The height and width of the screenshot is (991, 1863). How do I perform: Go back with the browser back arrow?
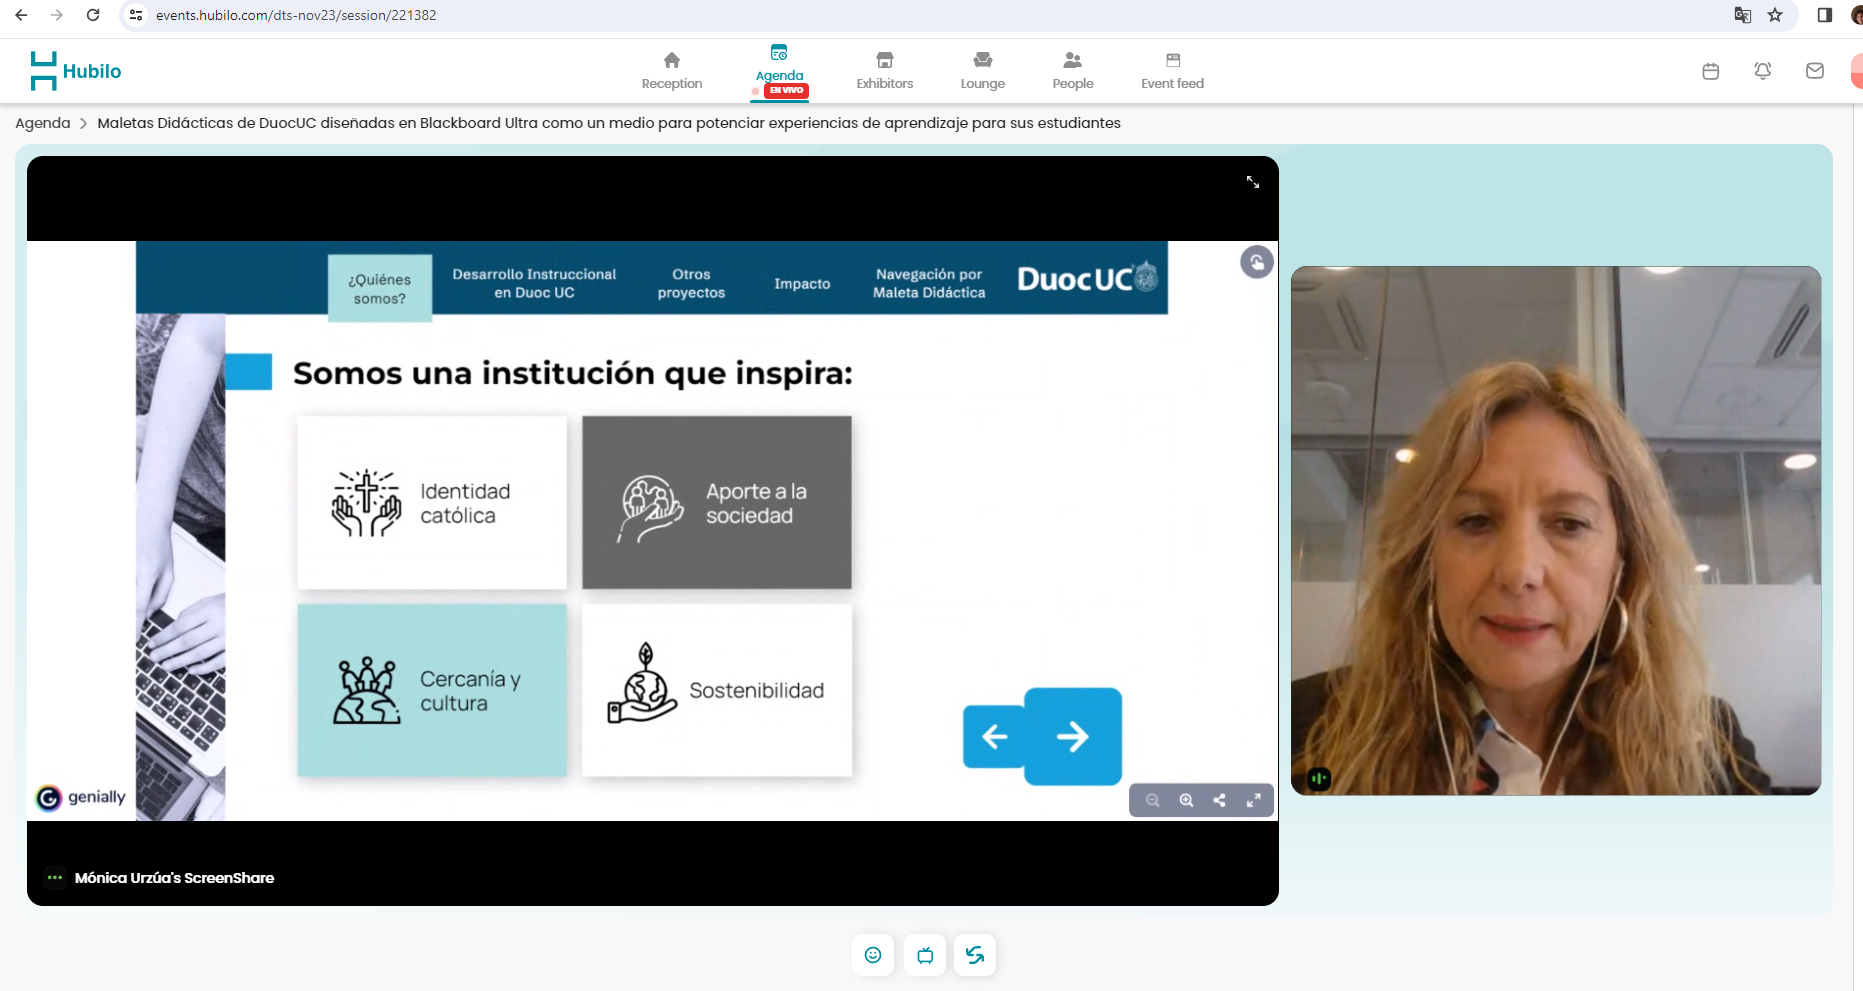(21, 15)
